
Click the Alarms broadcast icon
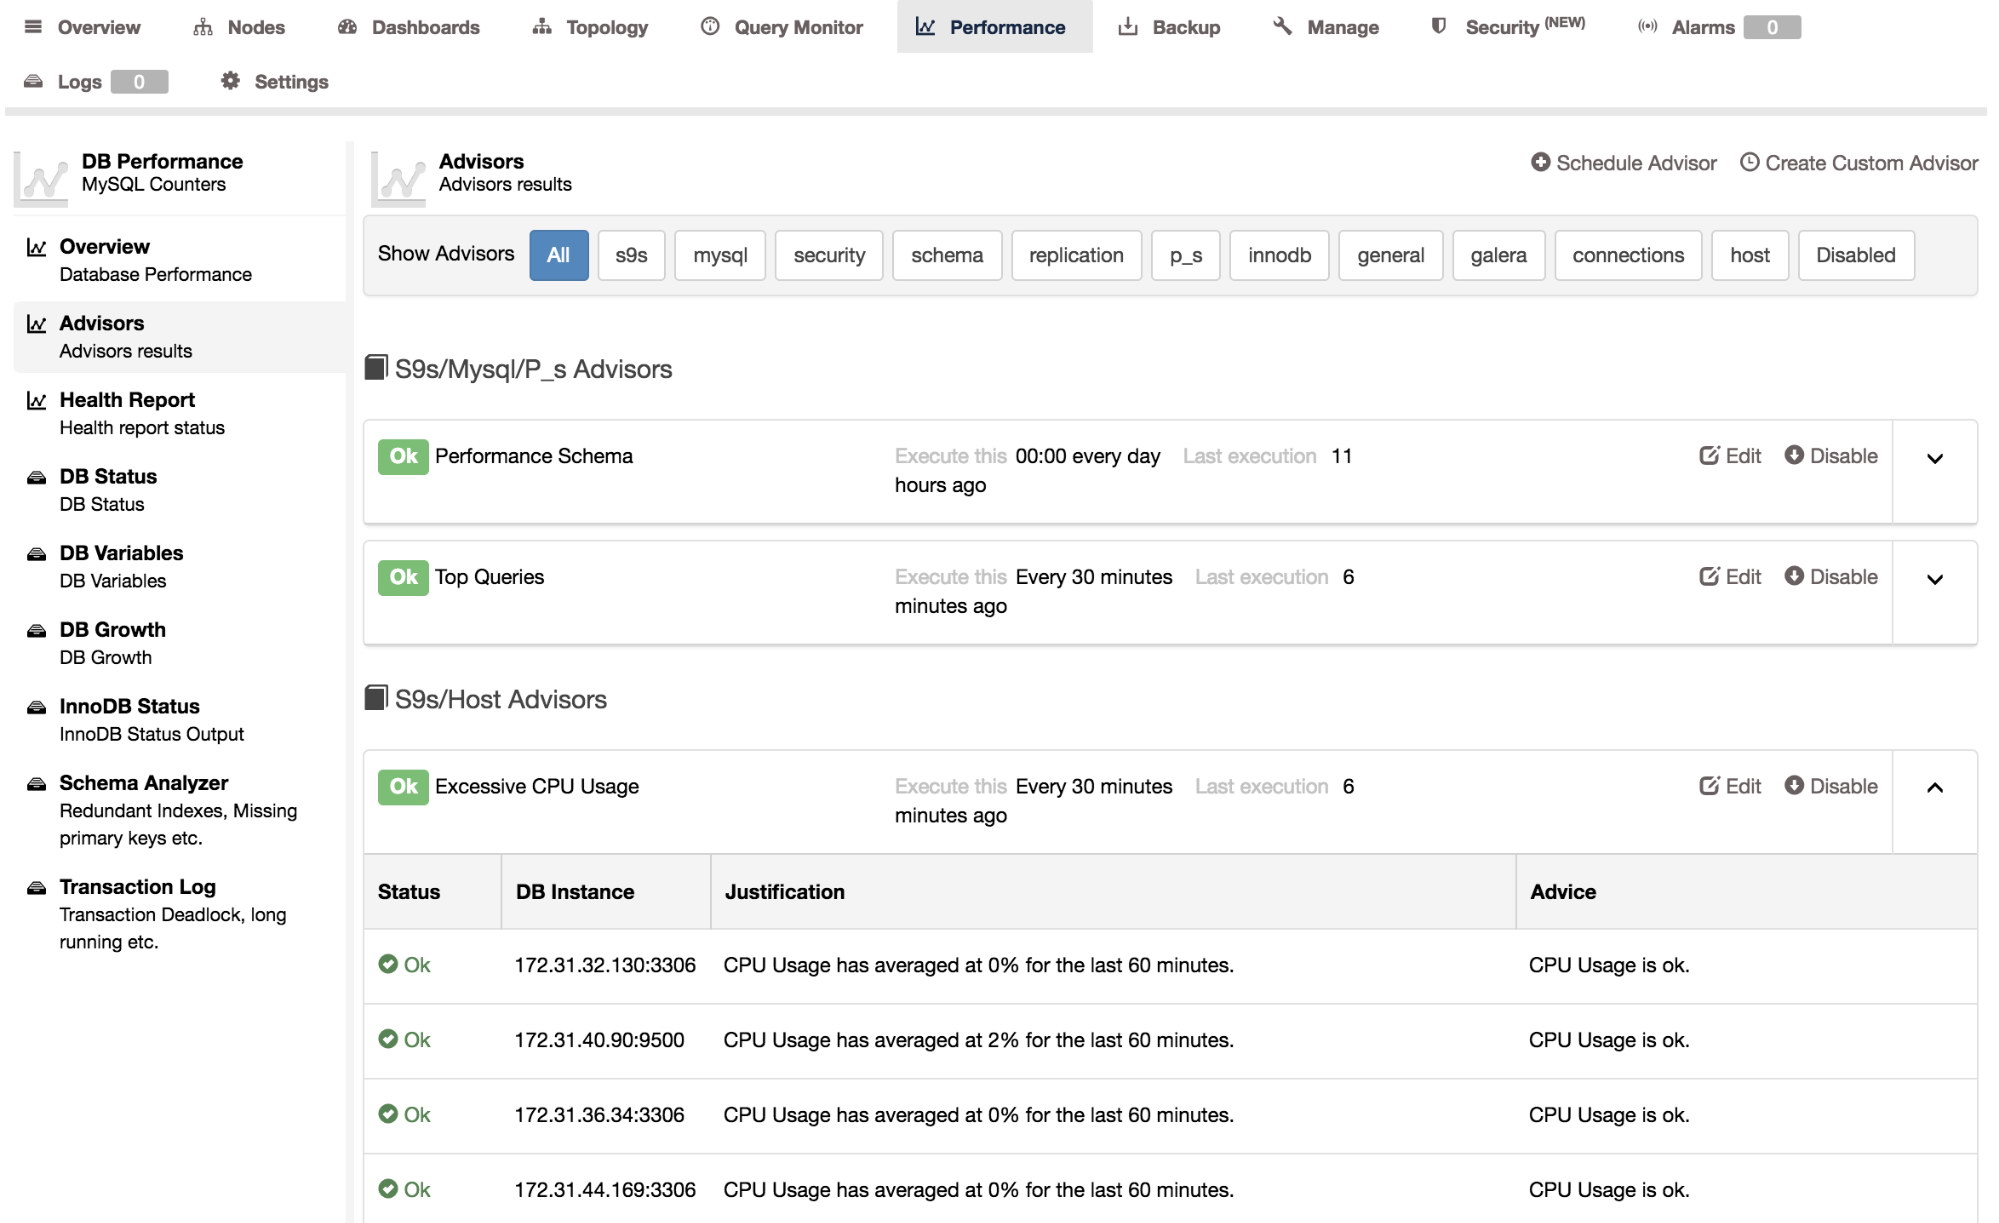pyautogui.click(x=1647, y=27)
